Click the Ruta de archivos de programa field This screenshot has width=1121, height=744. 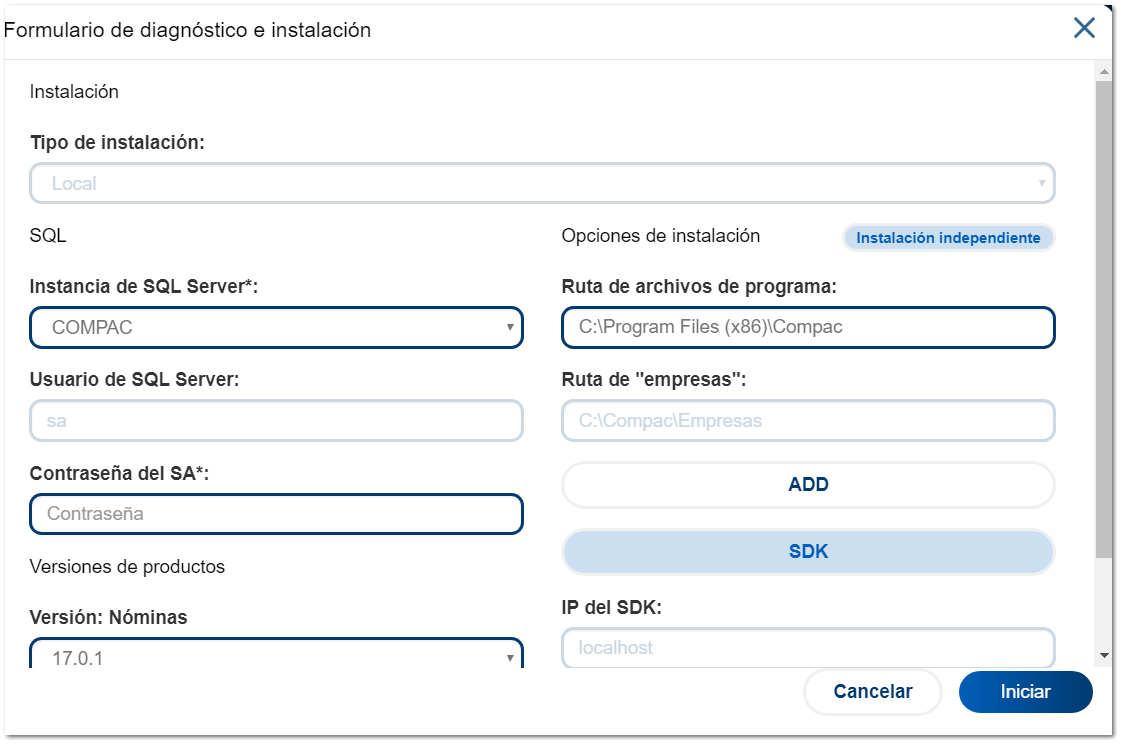tap(808, 327)
